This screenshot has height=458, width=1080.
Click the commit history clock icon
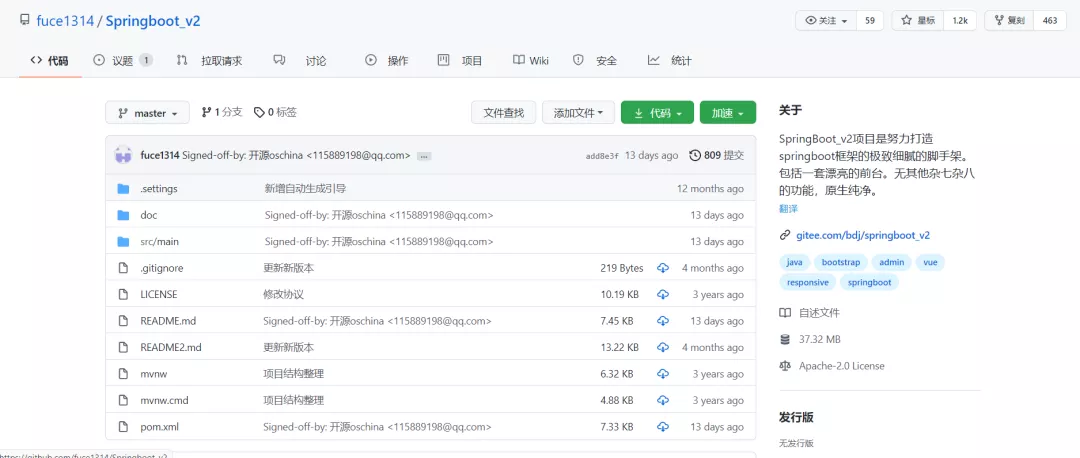pos(695,155)
